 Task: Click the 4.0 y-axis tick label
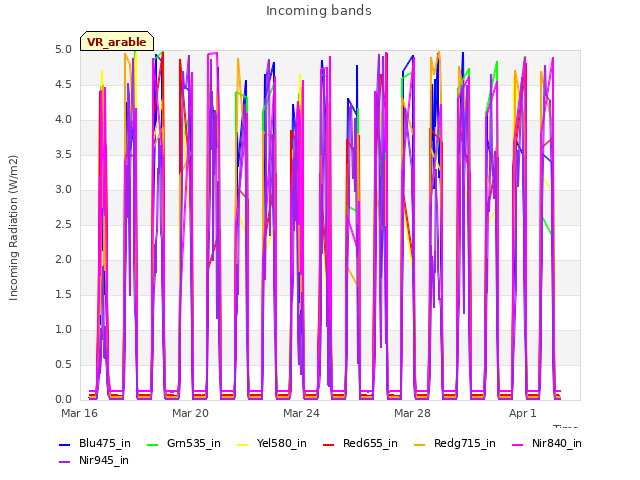63,120
